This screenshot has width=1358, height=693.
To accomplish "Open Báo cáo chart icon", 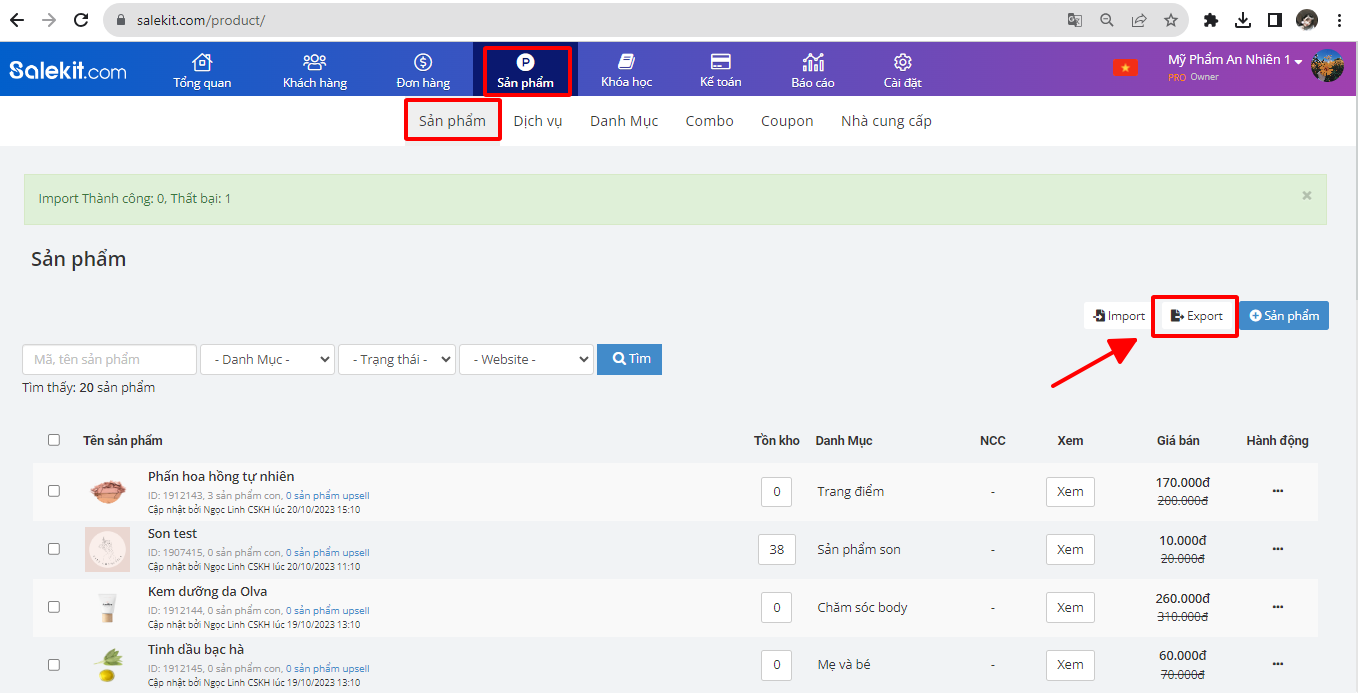I will (813, 62).
